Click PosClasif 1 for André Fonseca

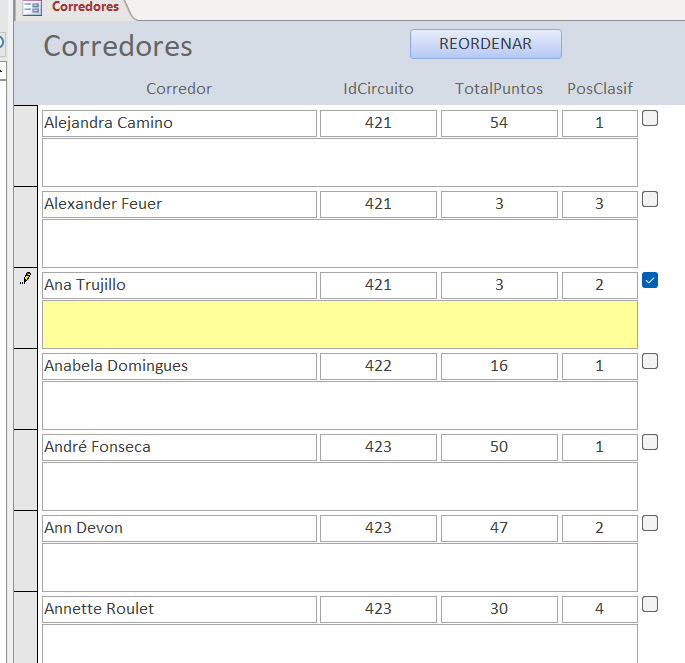click(600, 447)
